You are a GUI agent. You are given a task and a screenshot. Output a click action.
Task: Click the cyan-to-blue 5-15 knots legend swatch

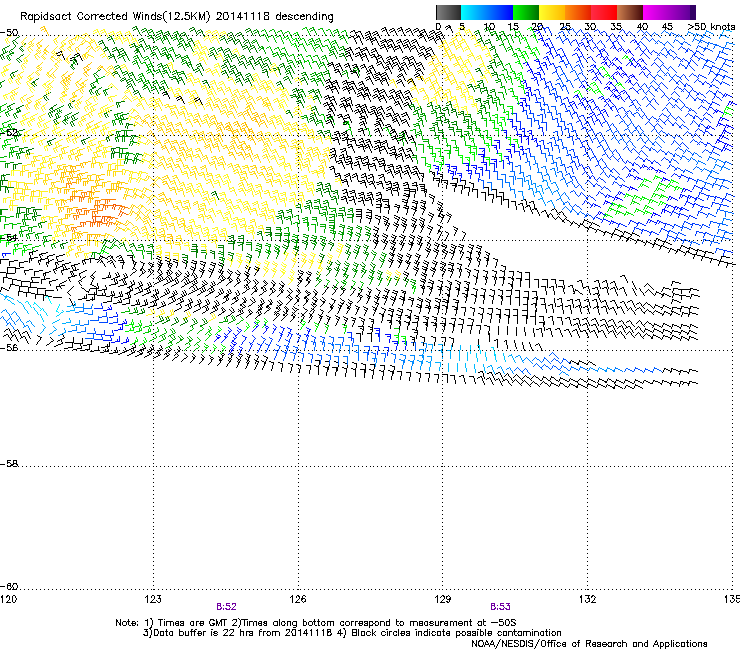[x=487, y=12]
